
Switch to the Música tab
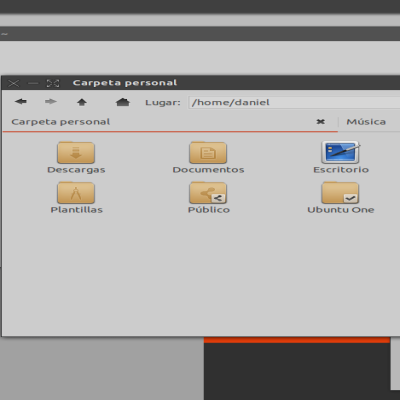366,122
